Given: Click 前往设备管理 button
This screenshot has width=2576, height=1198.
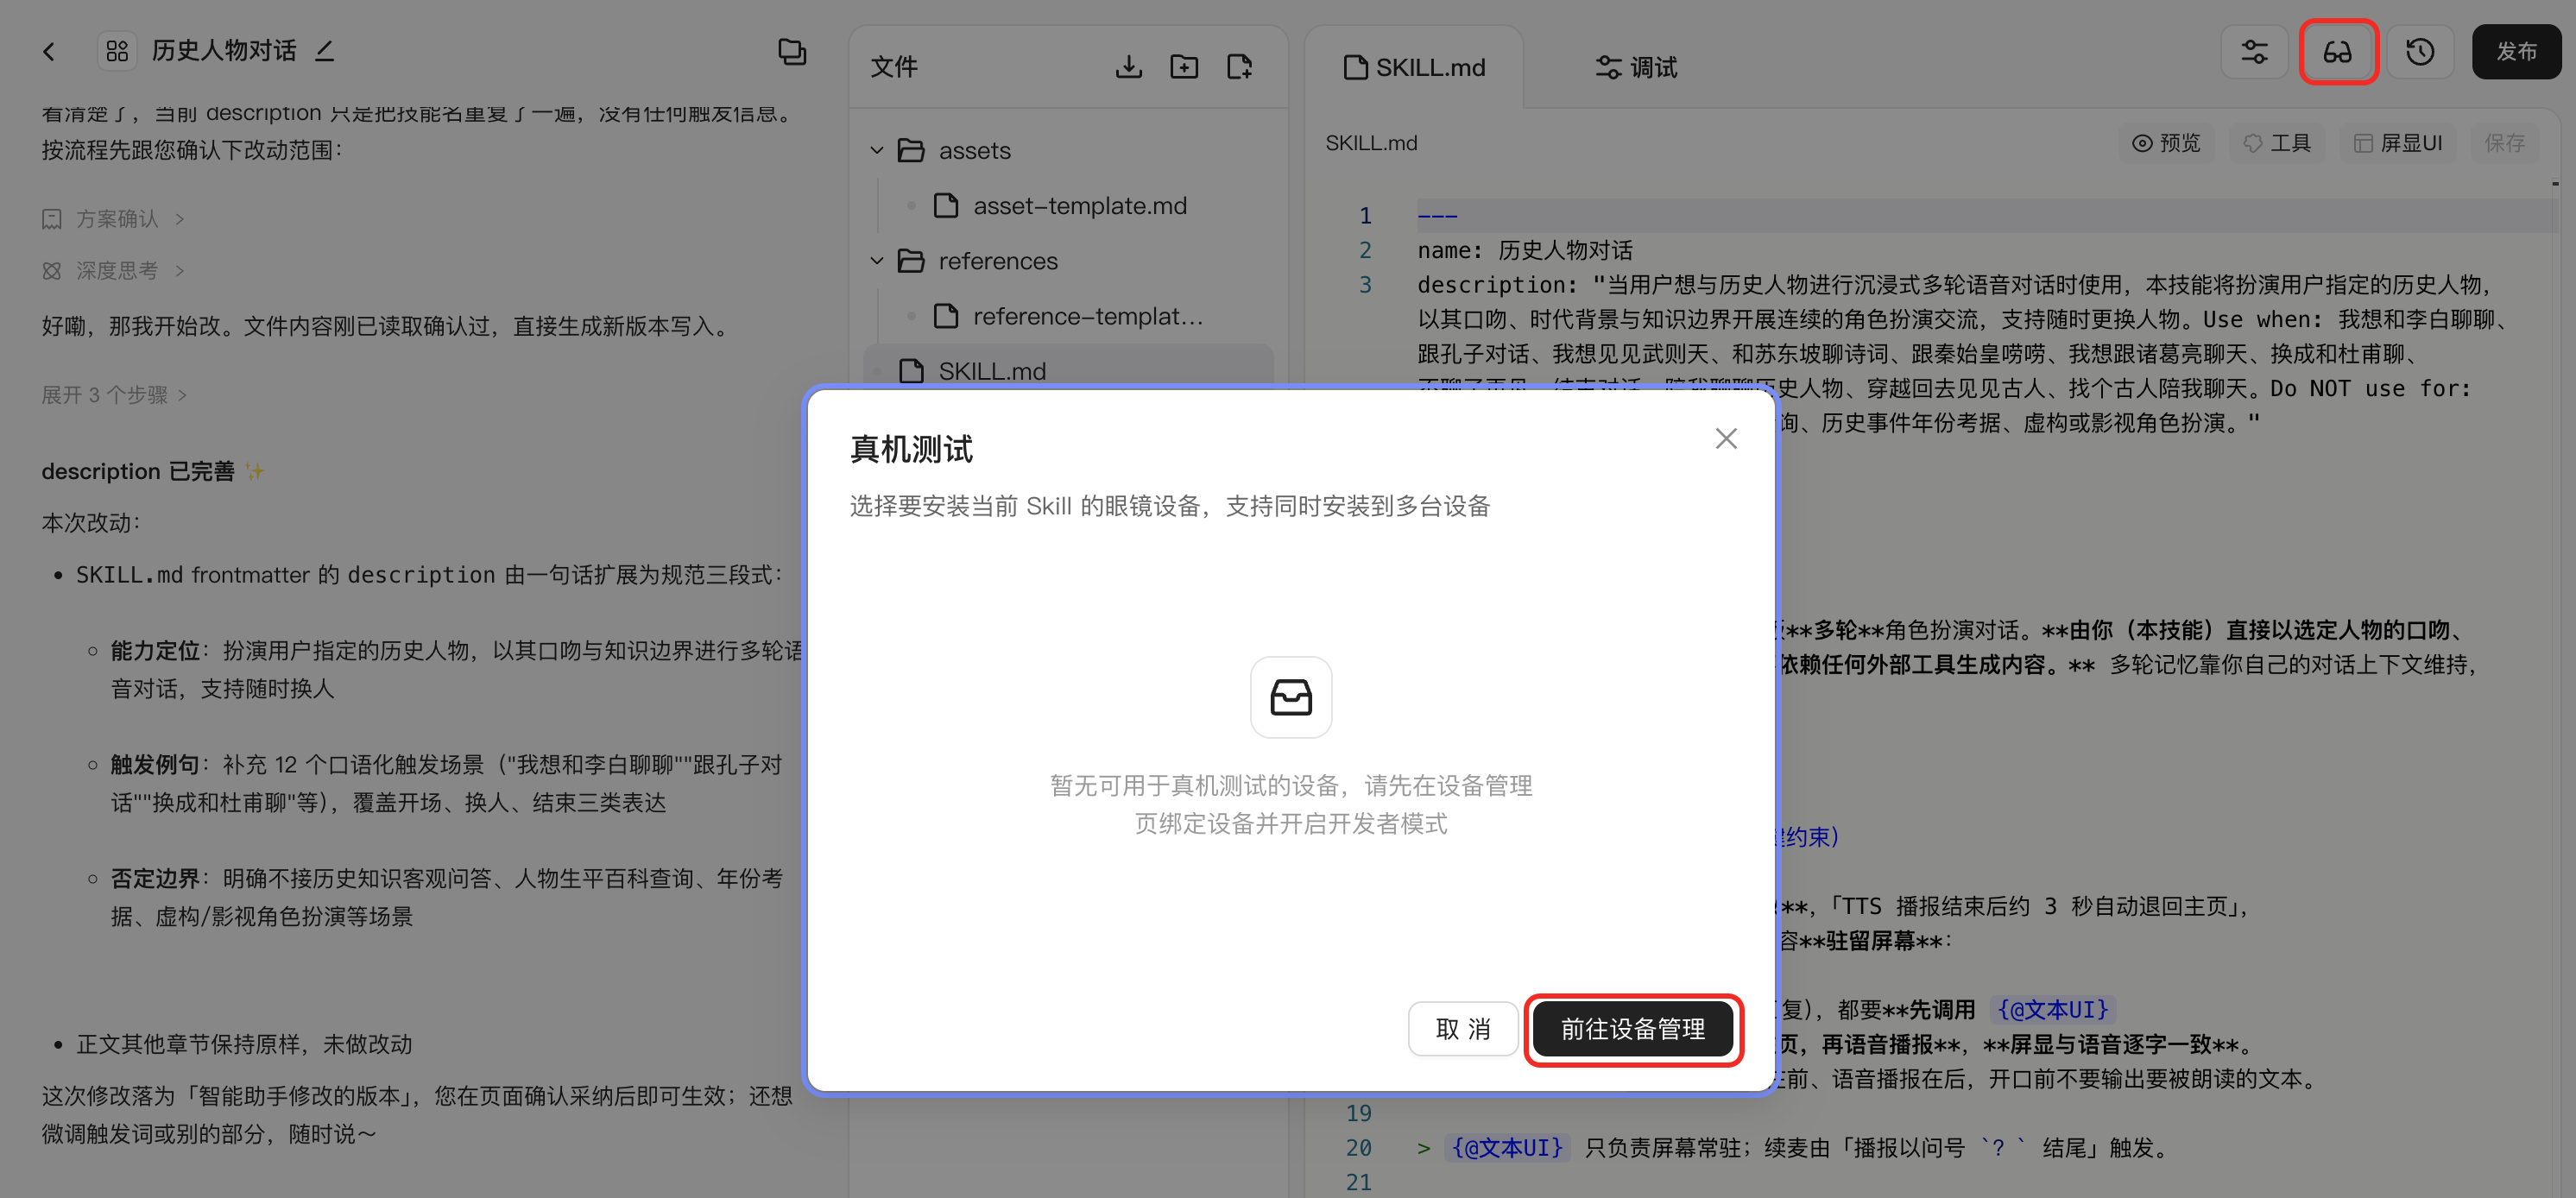Looking at the screenshot, I should (1633, 1029).
